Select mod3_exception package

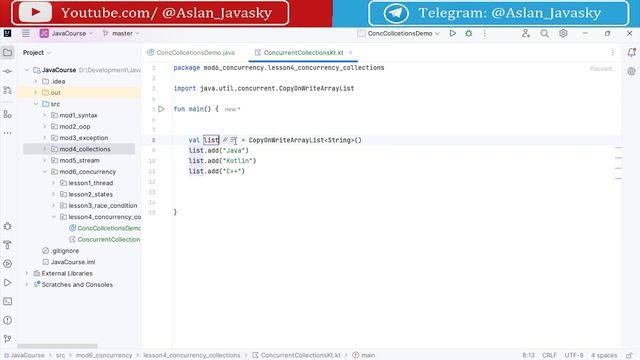(x=84, y=138)
